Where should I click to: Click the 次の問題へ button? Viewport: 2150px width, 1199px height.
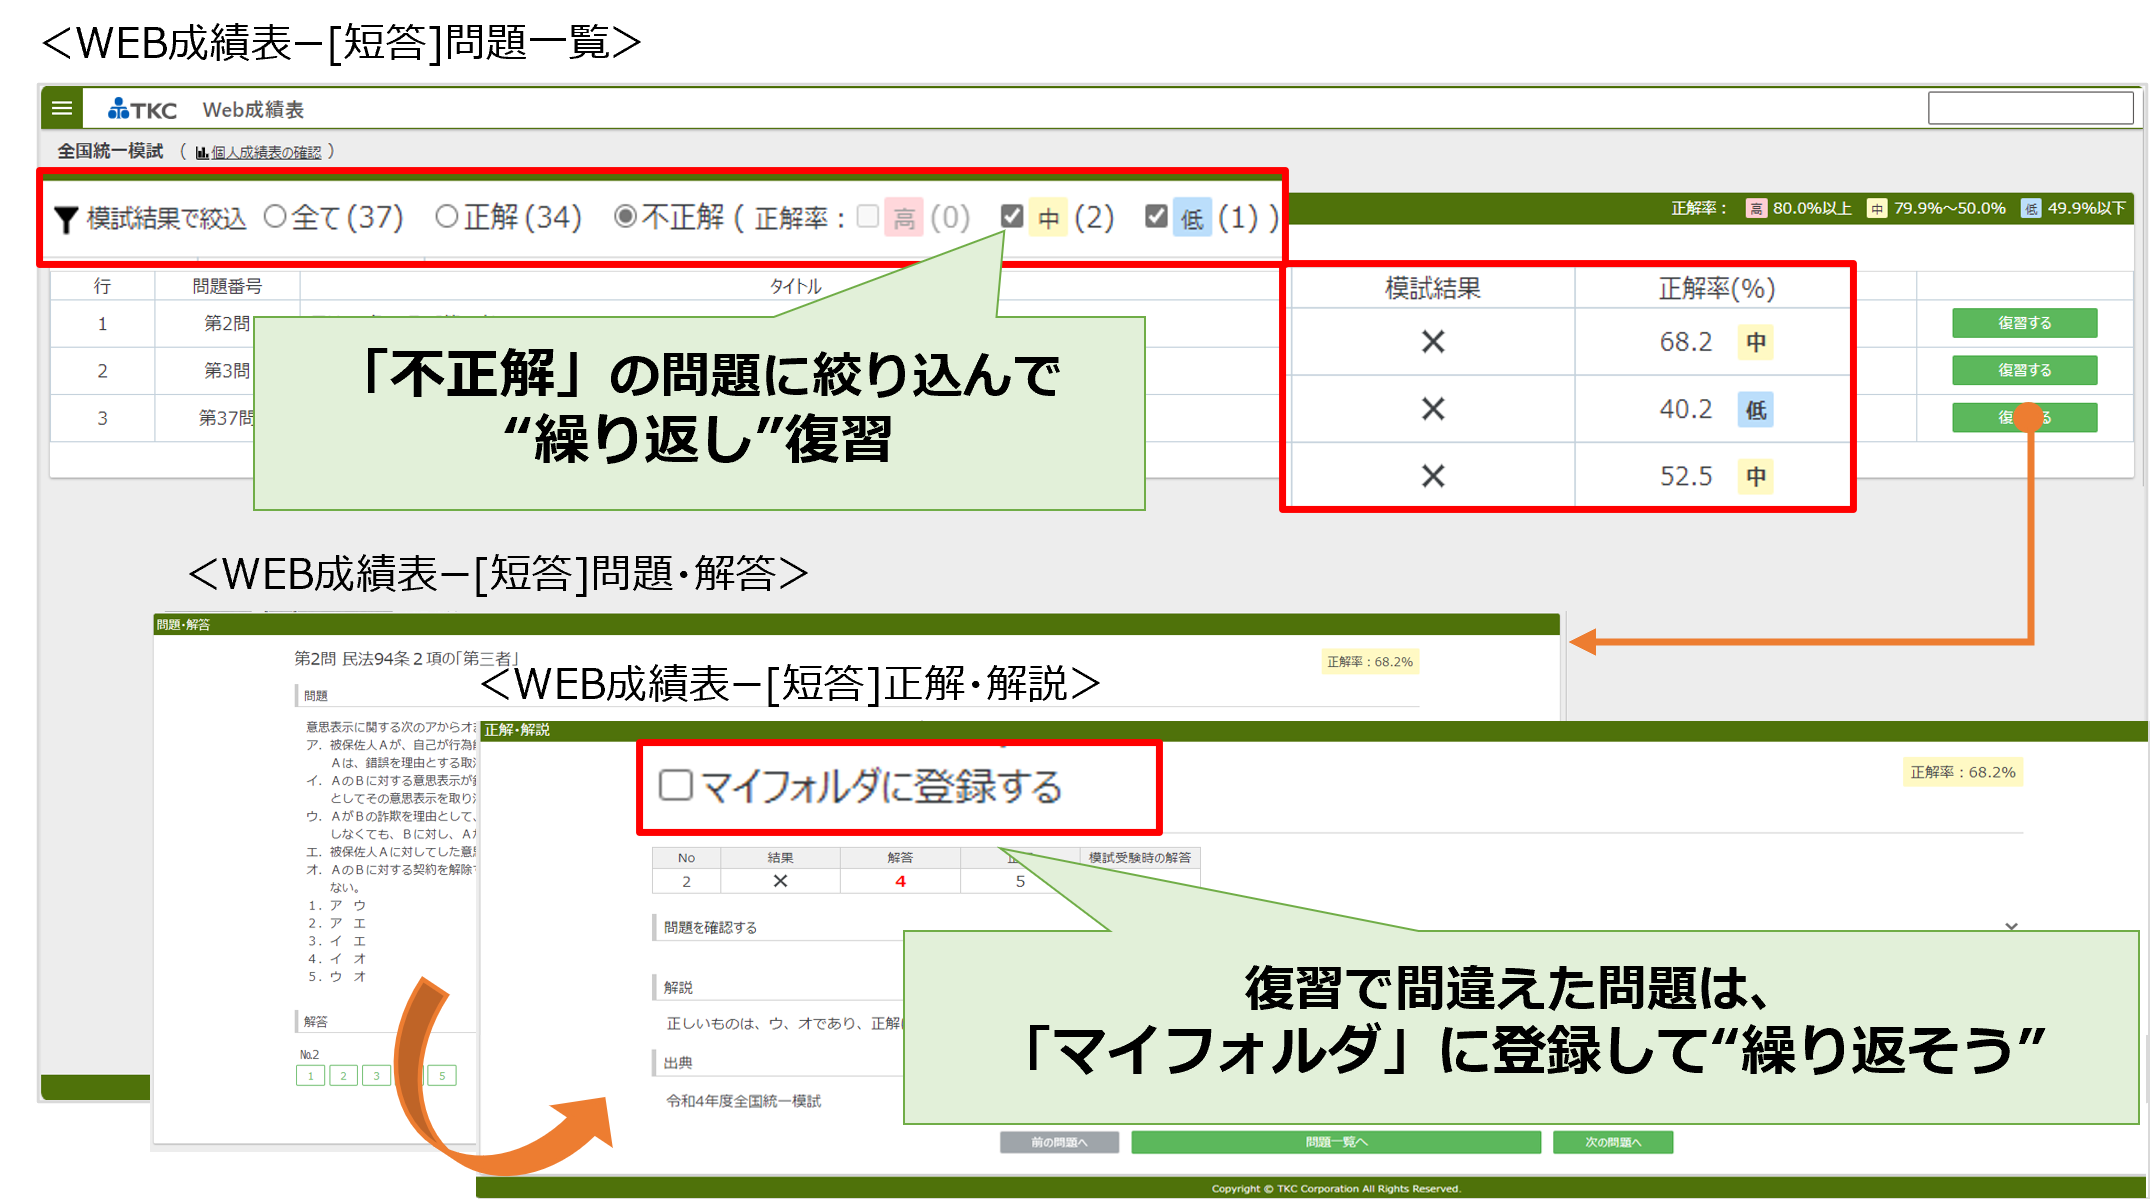(1613, 1142)
